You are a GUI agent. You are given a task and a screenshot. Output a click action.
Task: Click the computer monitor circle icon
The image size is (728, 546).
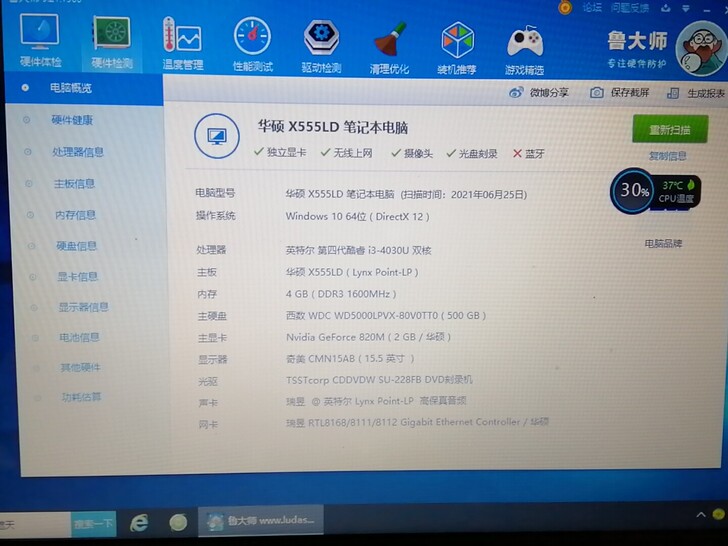(217, 136)
